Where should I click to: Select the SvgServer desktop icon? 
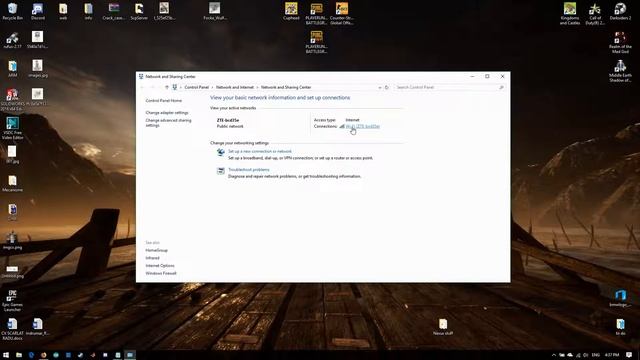(x=139, y=11)
